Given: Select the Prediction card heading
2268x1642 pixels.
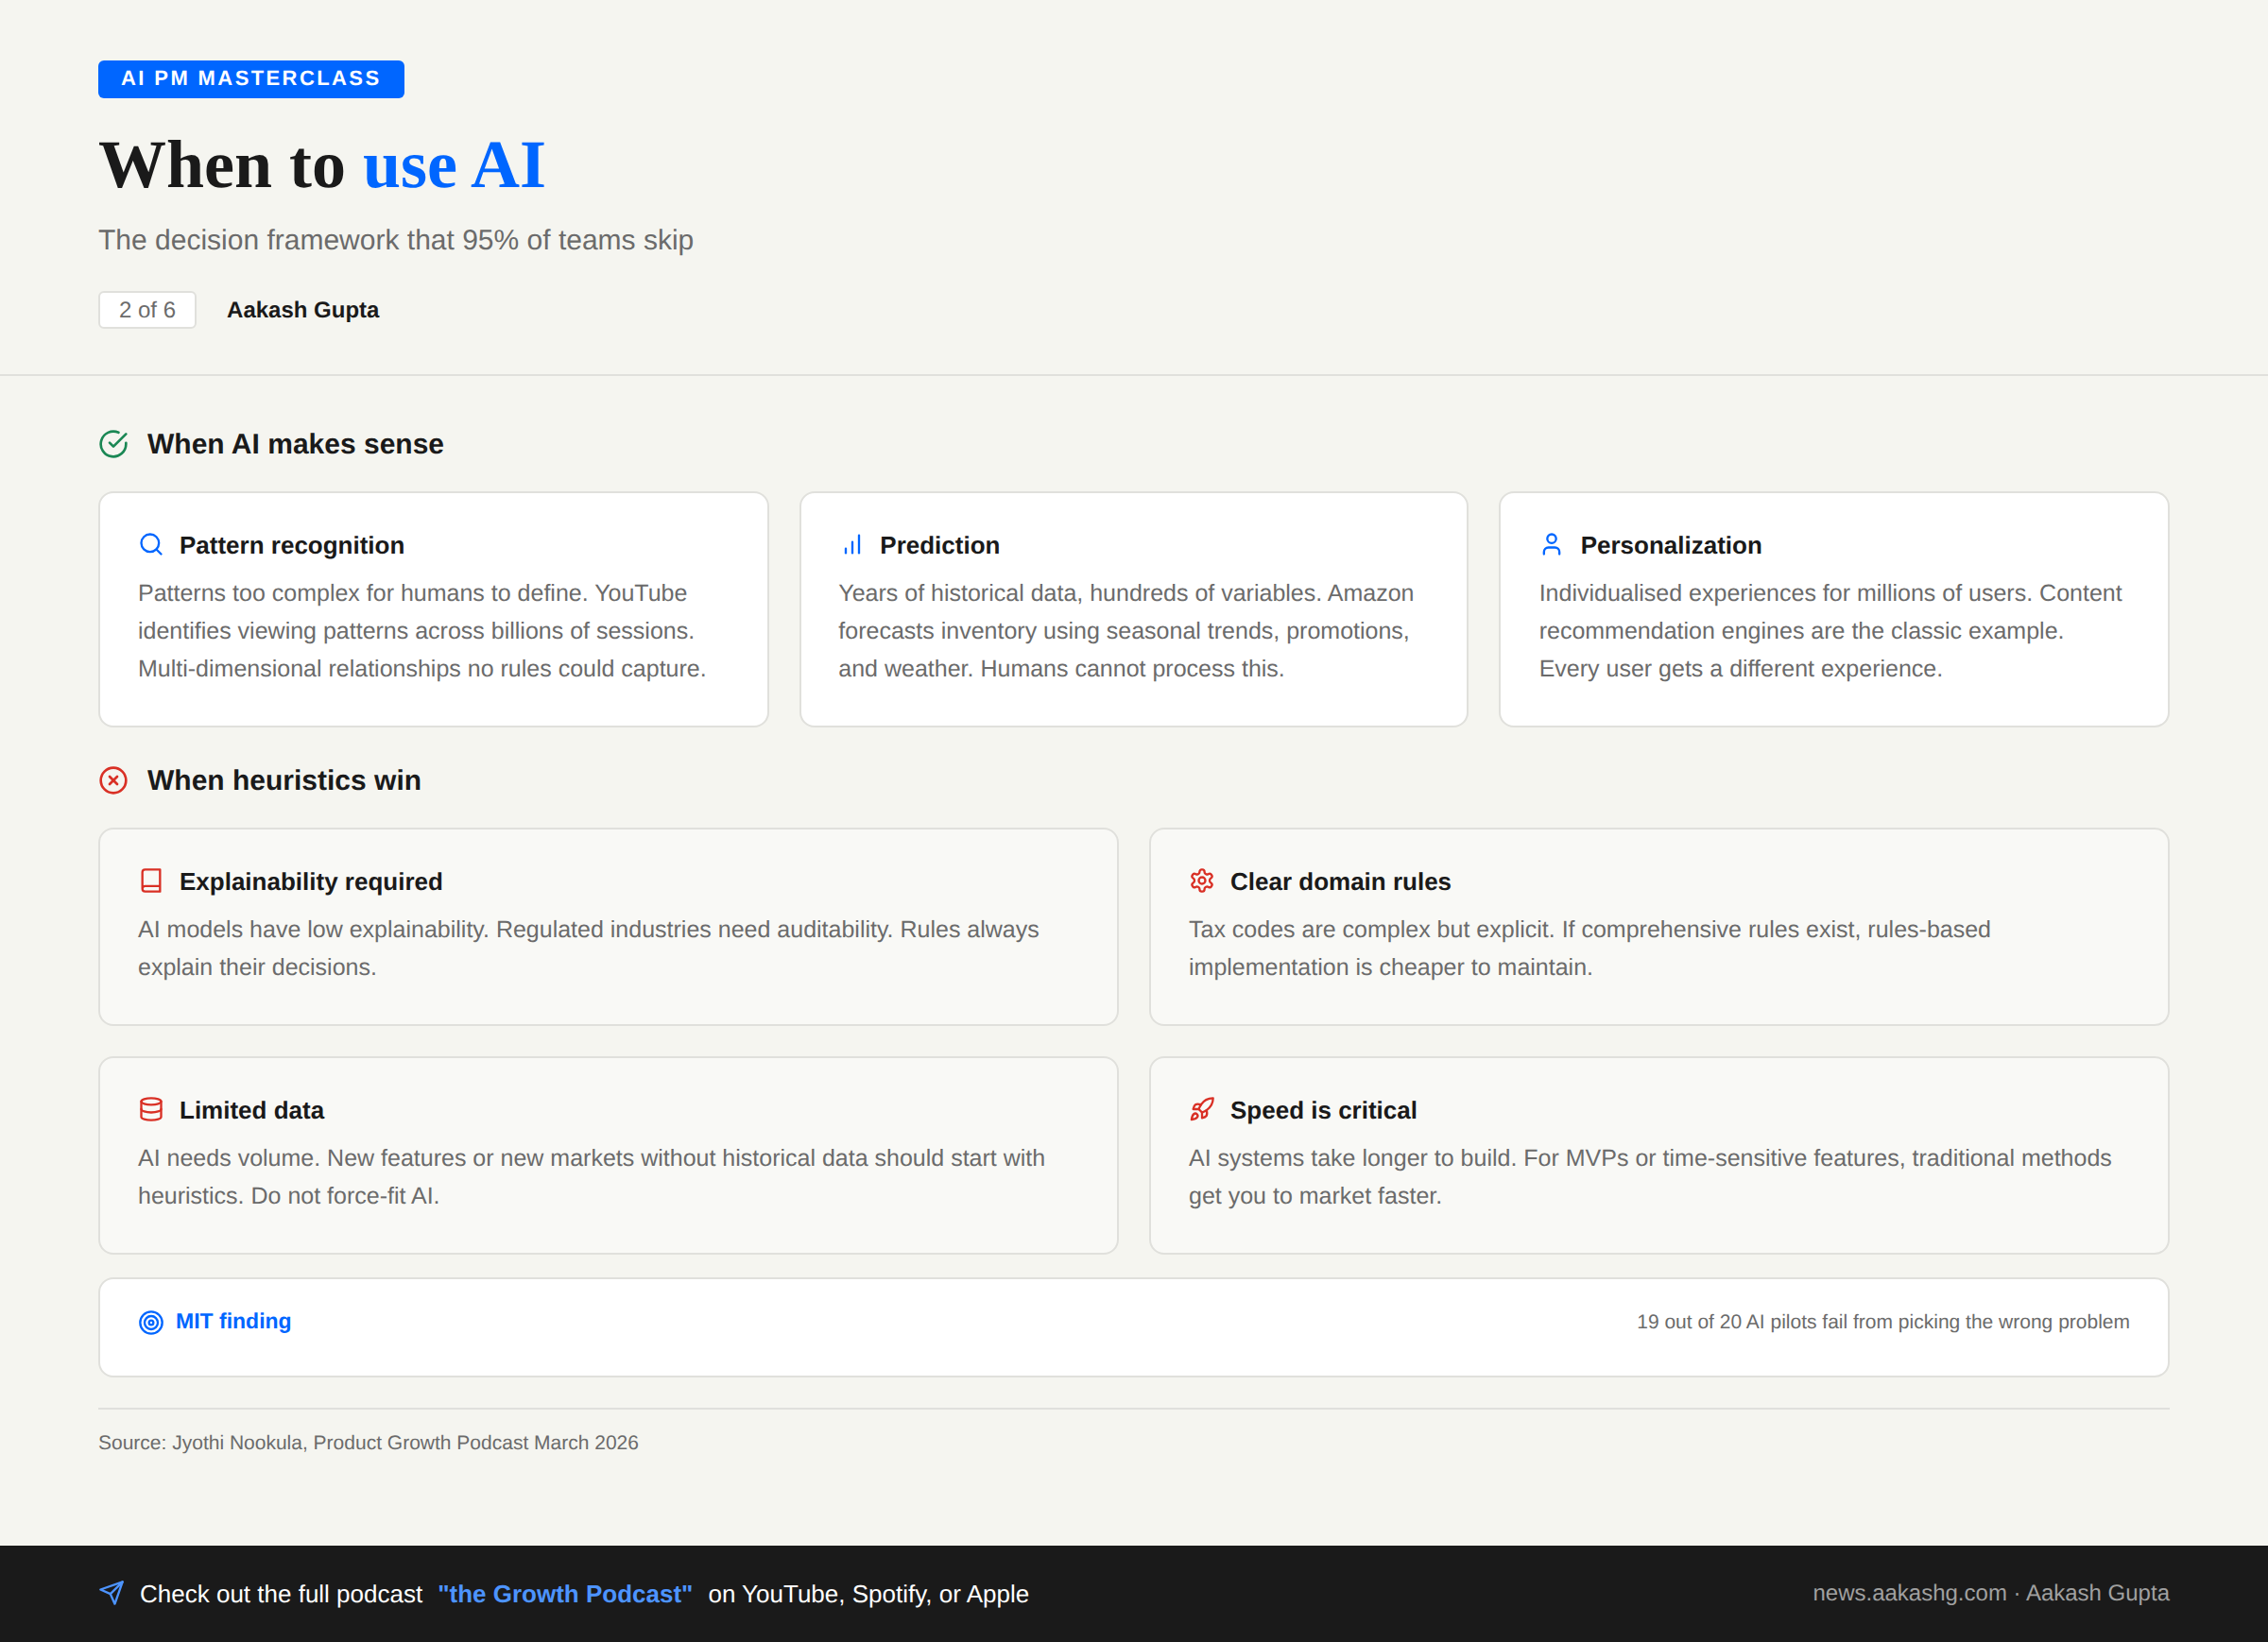Looking at the screenshot, I should (939, 545).
